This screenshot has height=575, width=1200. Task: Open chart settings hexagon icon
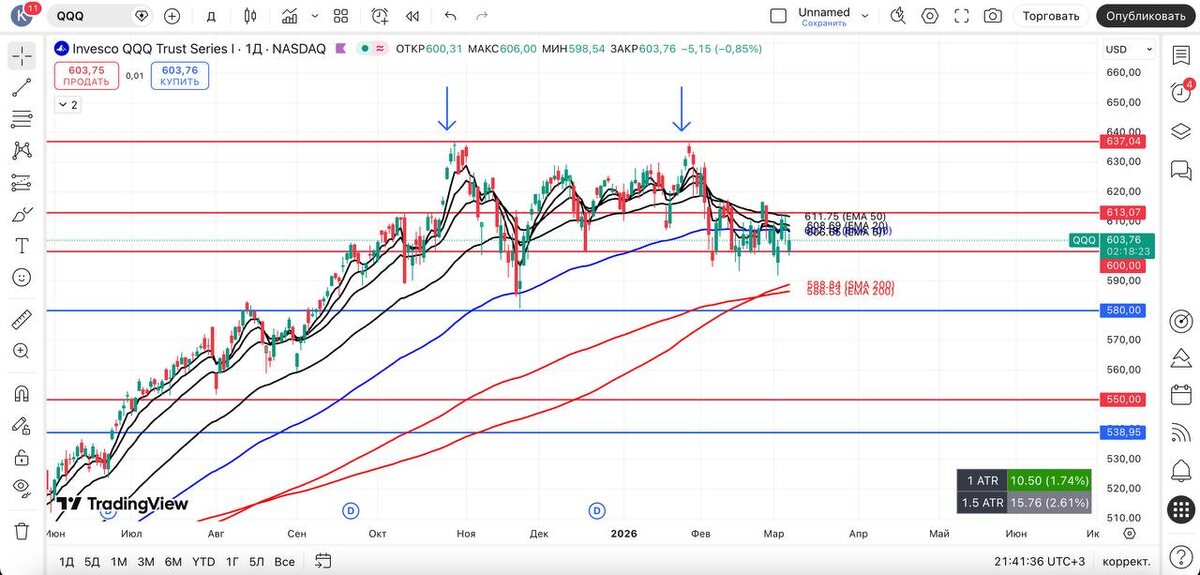(x=930, y=16)
